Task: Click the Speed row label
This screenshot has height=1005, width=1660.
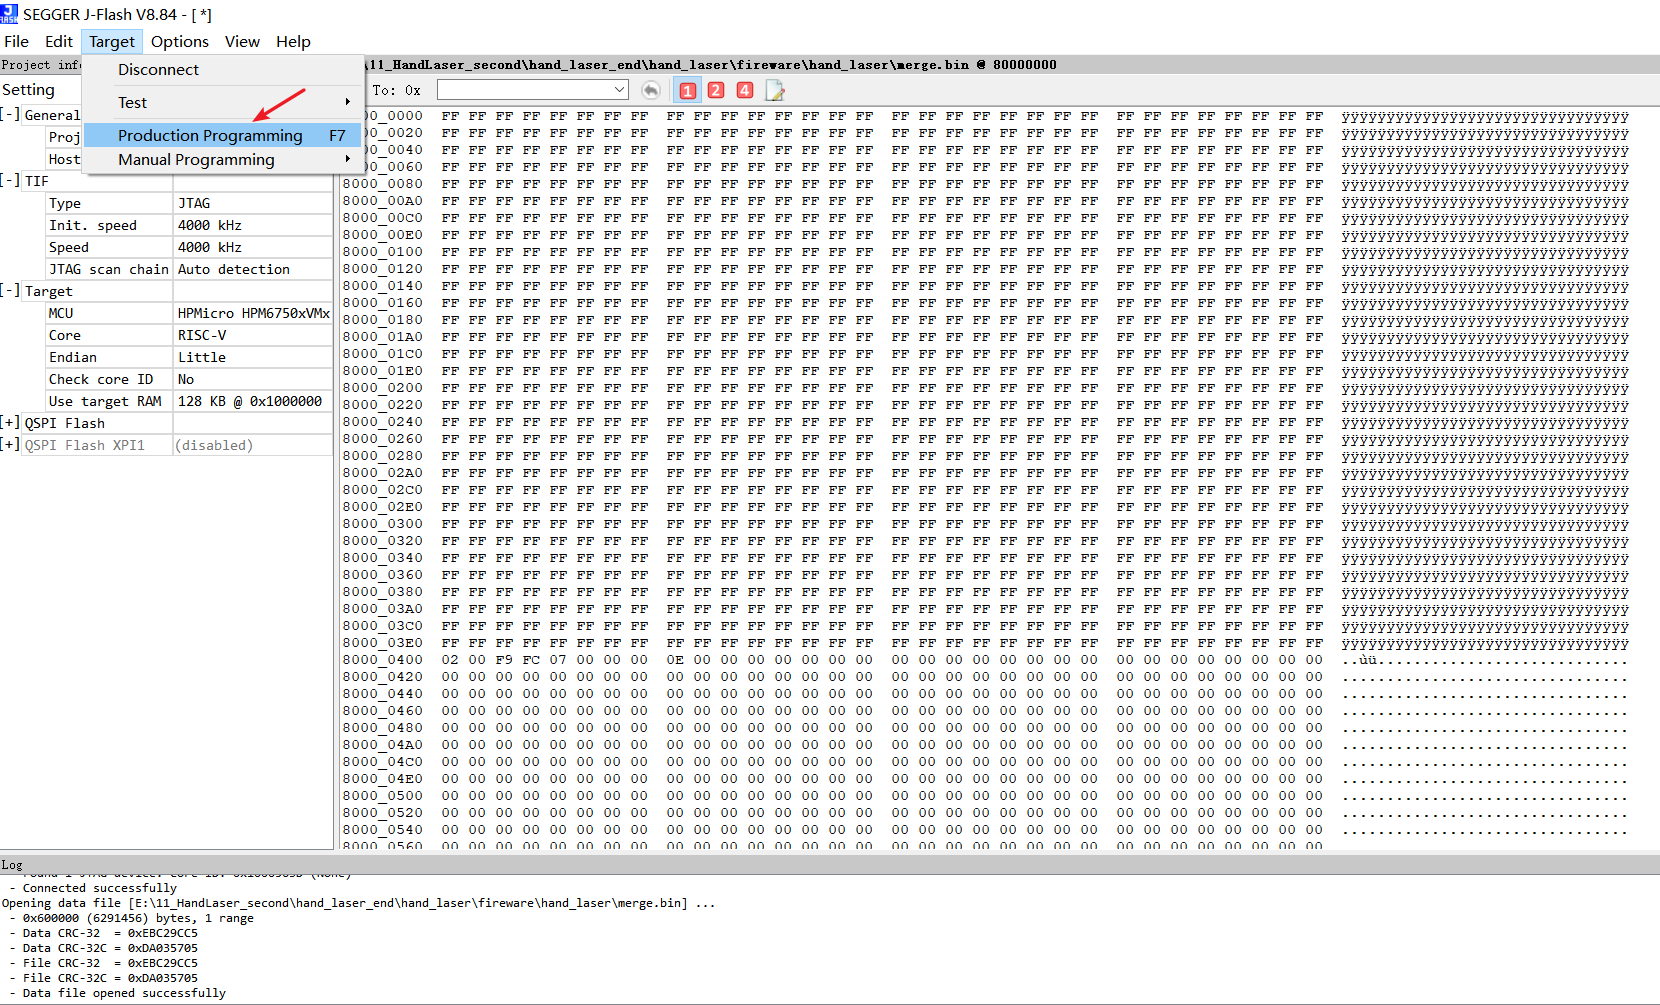Action: tap(69, 247)
